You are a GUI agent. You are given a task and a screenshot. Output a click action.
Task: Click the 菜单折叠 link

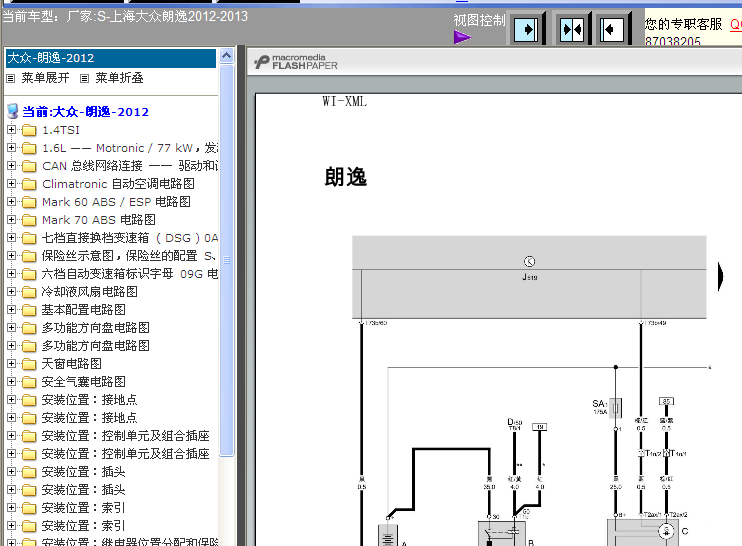tap(119, 78)
